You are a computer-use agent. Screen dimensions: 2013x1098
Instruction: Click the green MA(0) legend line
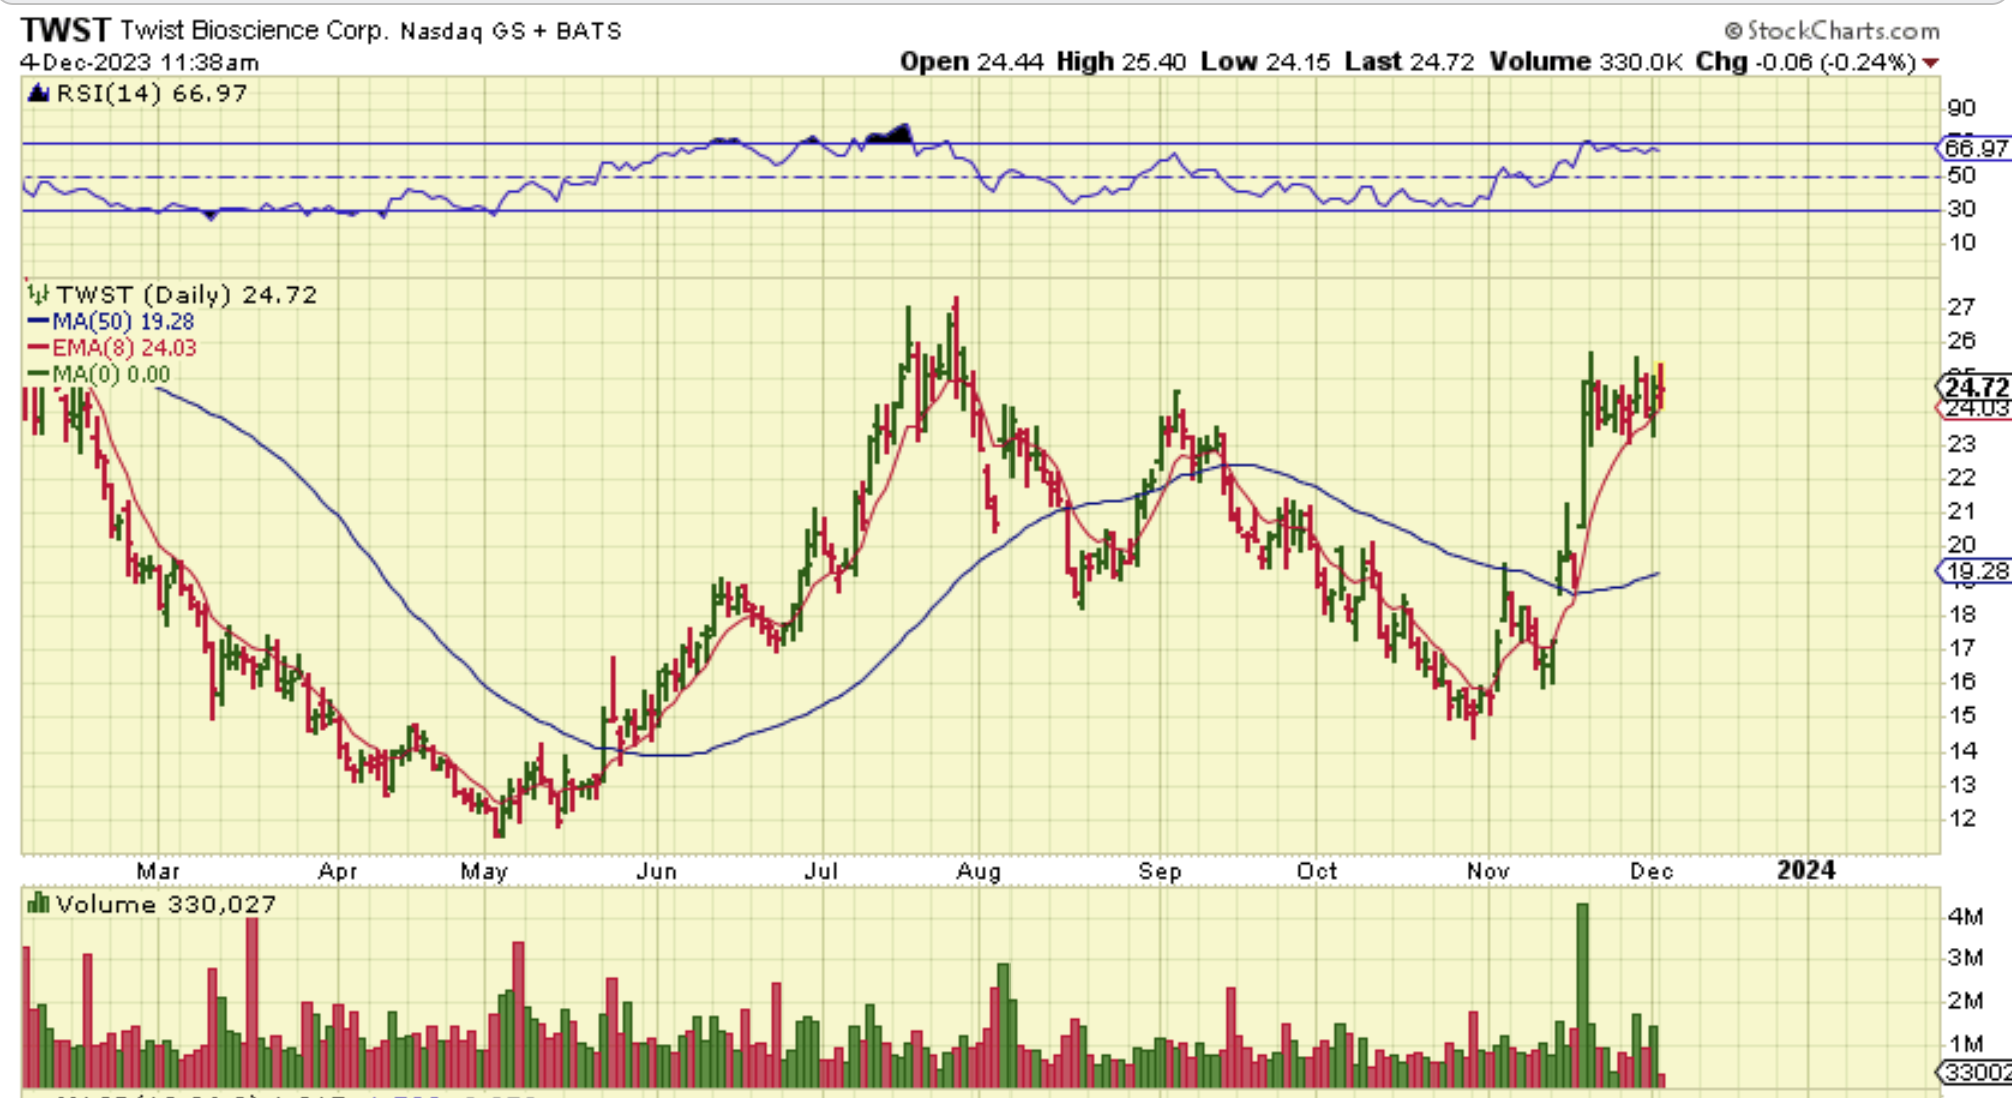[x=38, y=374]
